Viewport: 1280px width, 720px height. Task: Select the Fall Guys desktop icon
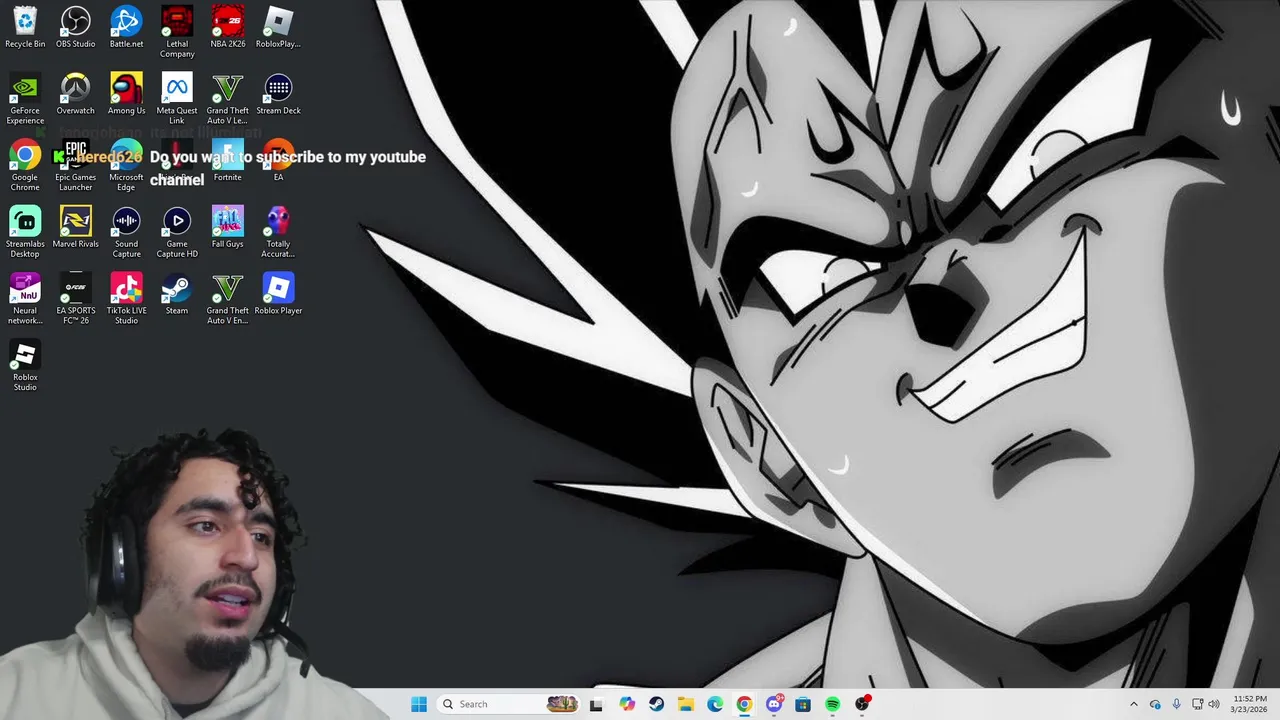point(228,227)
